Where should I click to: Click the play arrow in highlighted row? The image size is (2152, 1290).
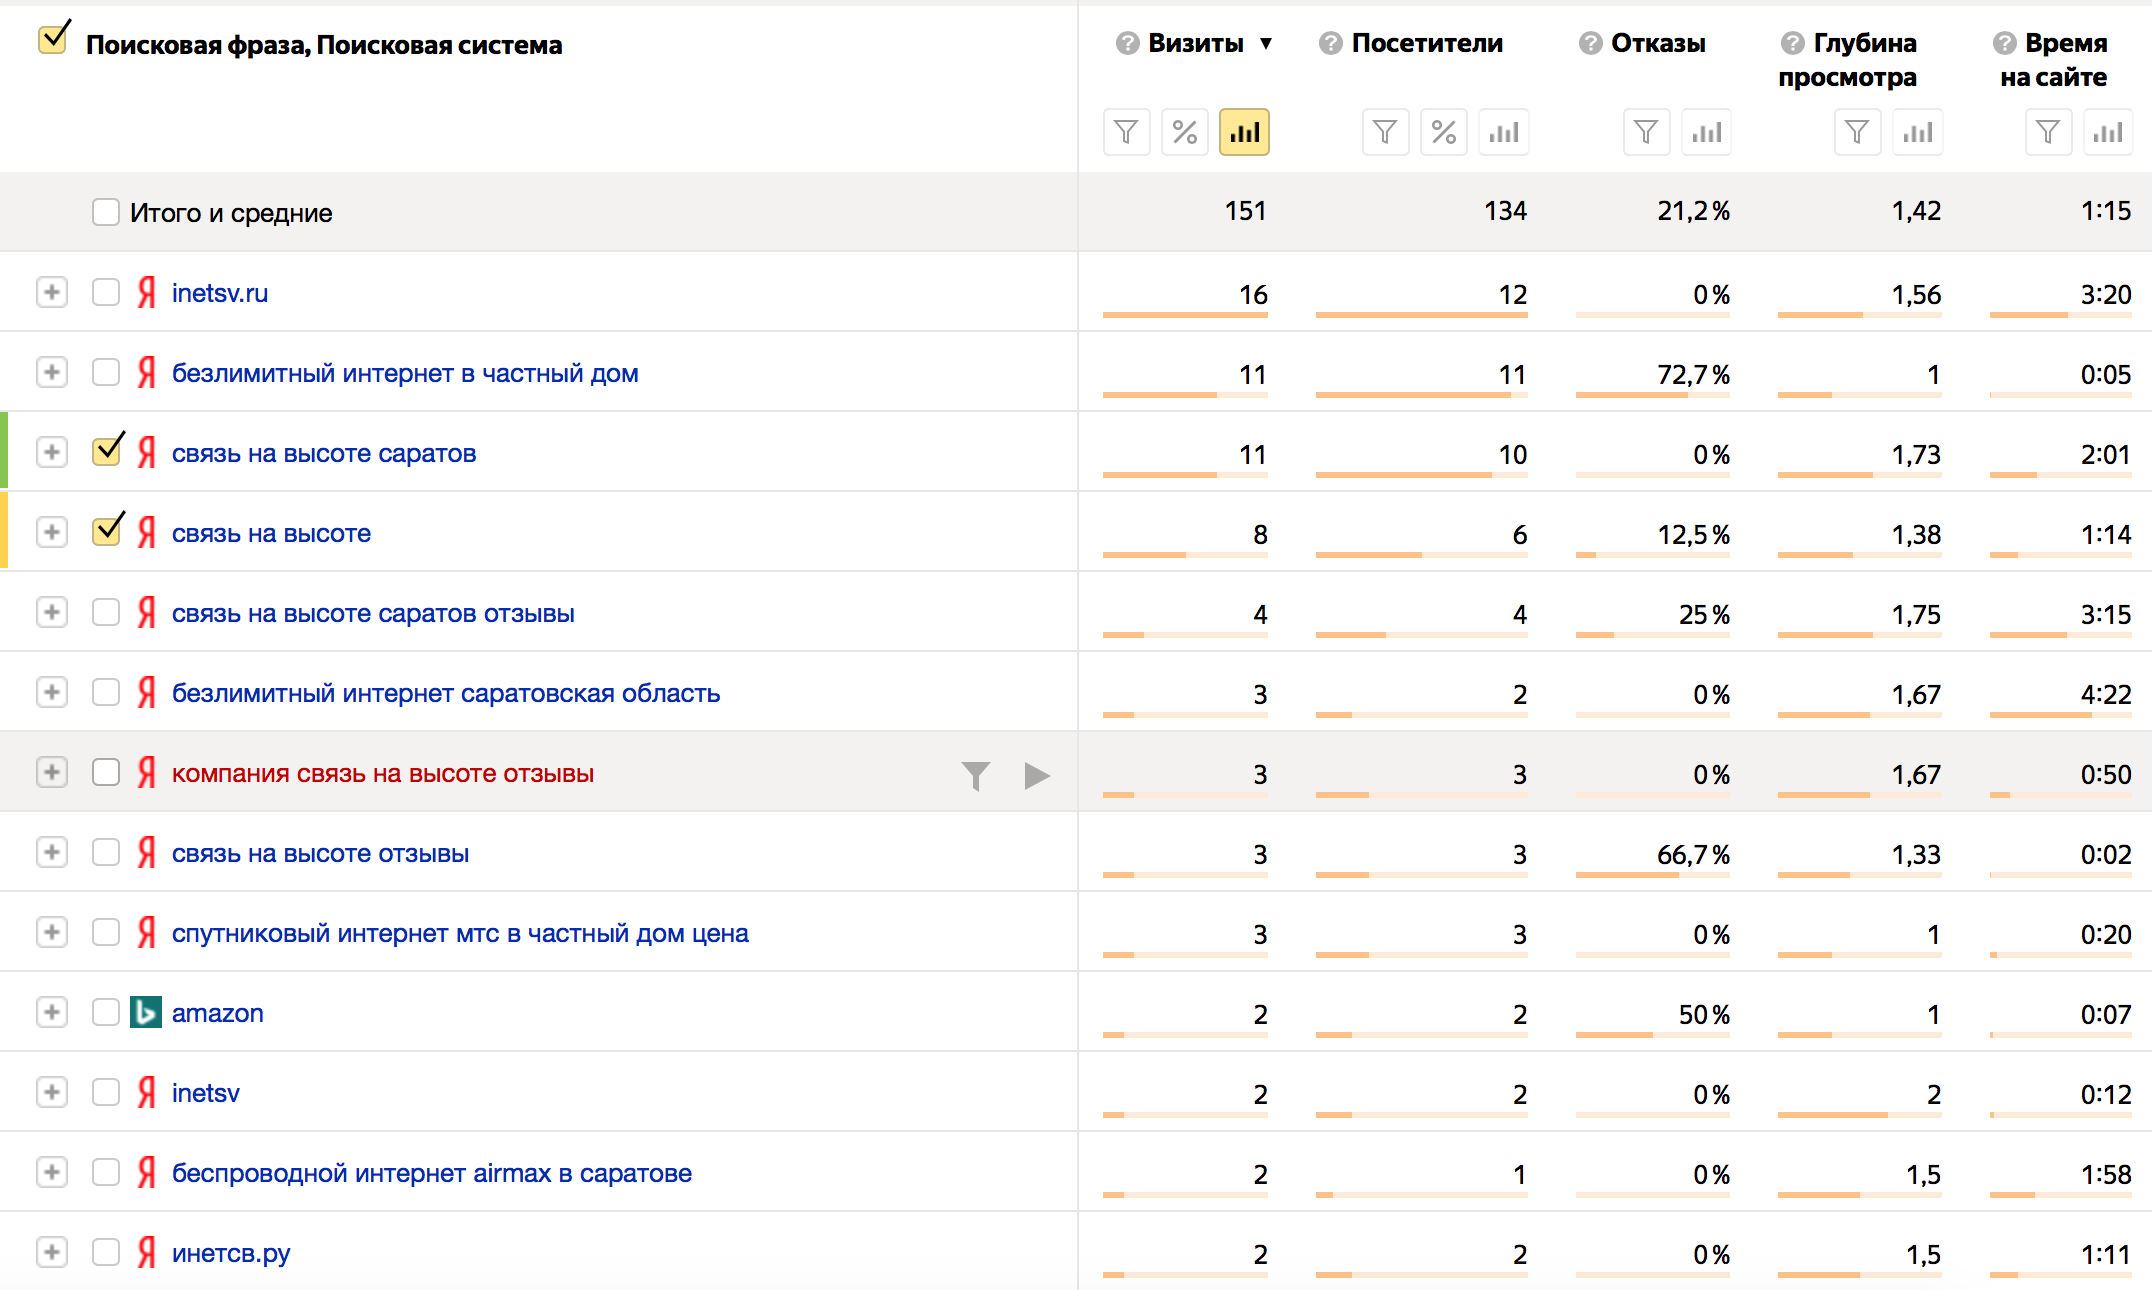1037,775
